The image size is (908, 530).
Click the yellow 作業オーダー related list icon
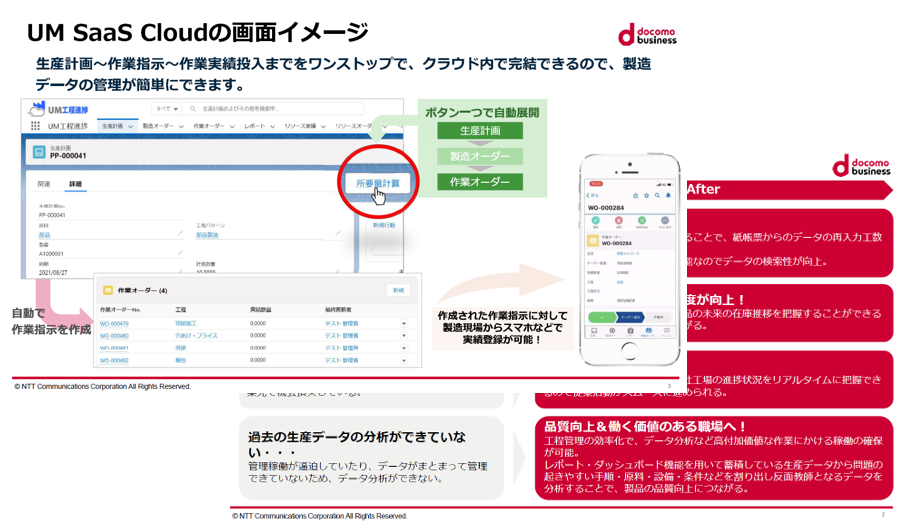108,290
